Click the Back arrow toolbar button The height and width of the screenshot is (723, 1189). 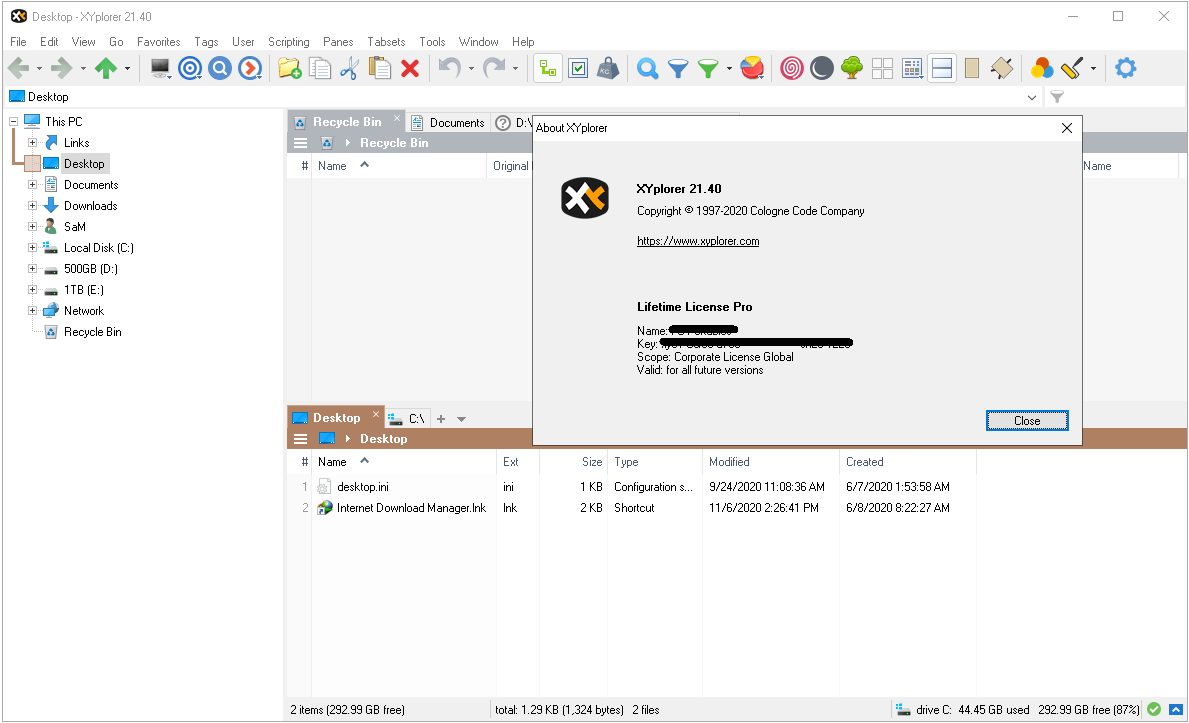(x=18, y=68)
